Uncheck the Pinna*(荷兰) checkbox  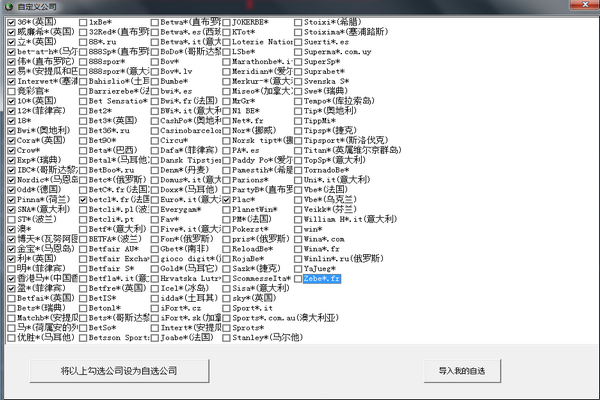pos(11,200)
